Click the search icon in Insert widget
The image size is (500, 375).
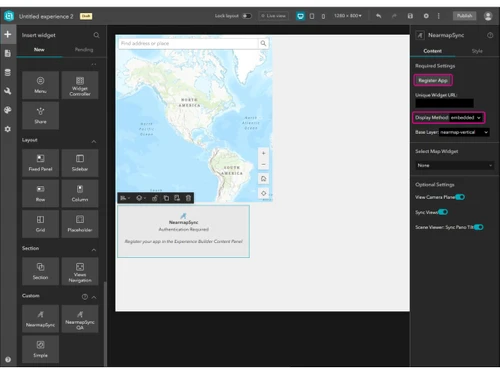click(x=96, y=35)
